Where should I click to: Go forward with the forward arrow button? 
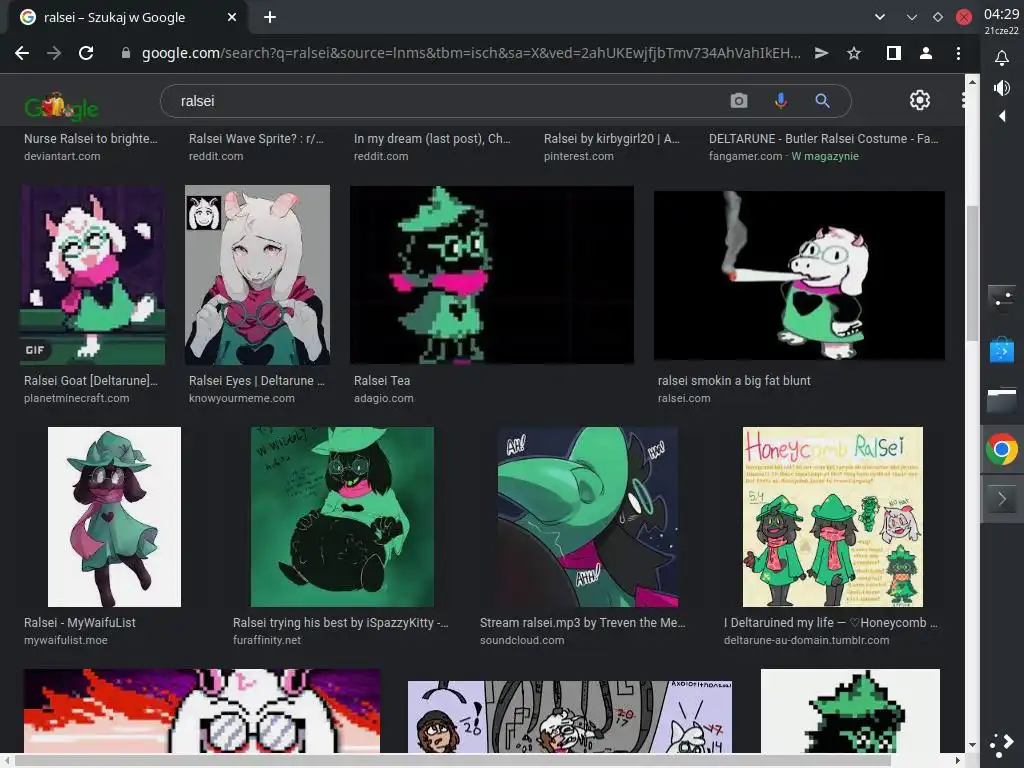54,54
